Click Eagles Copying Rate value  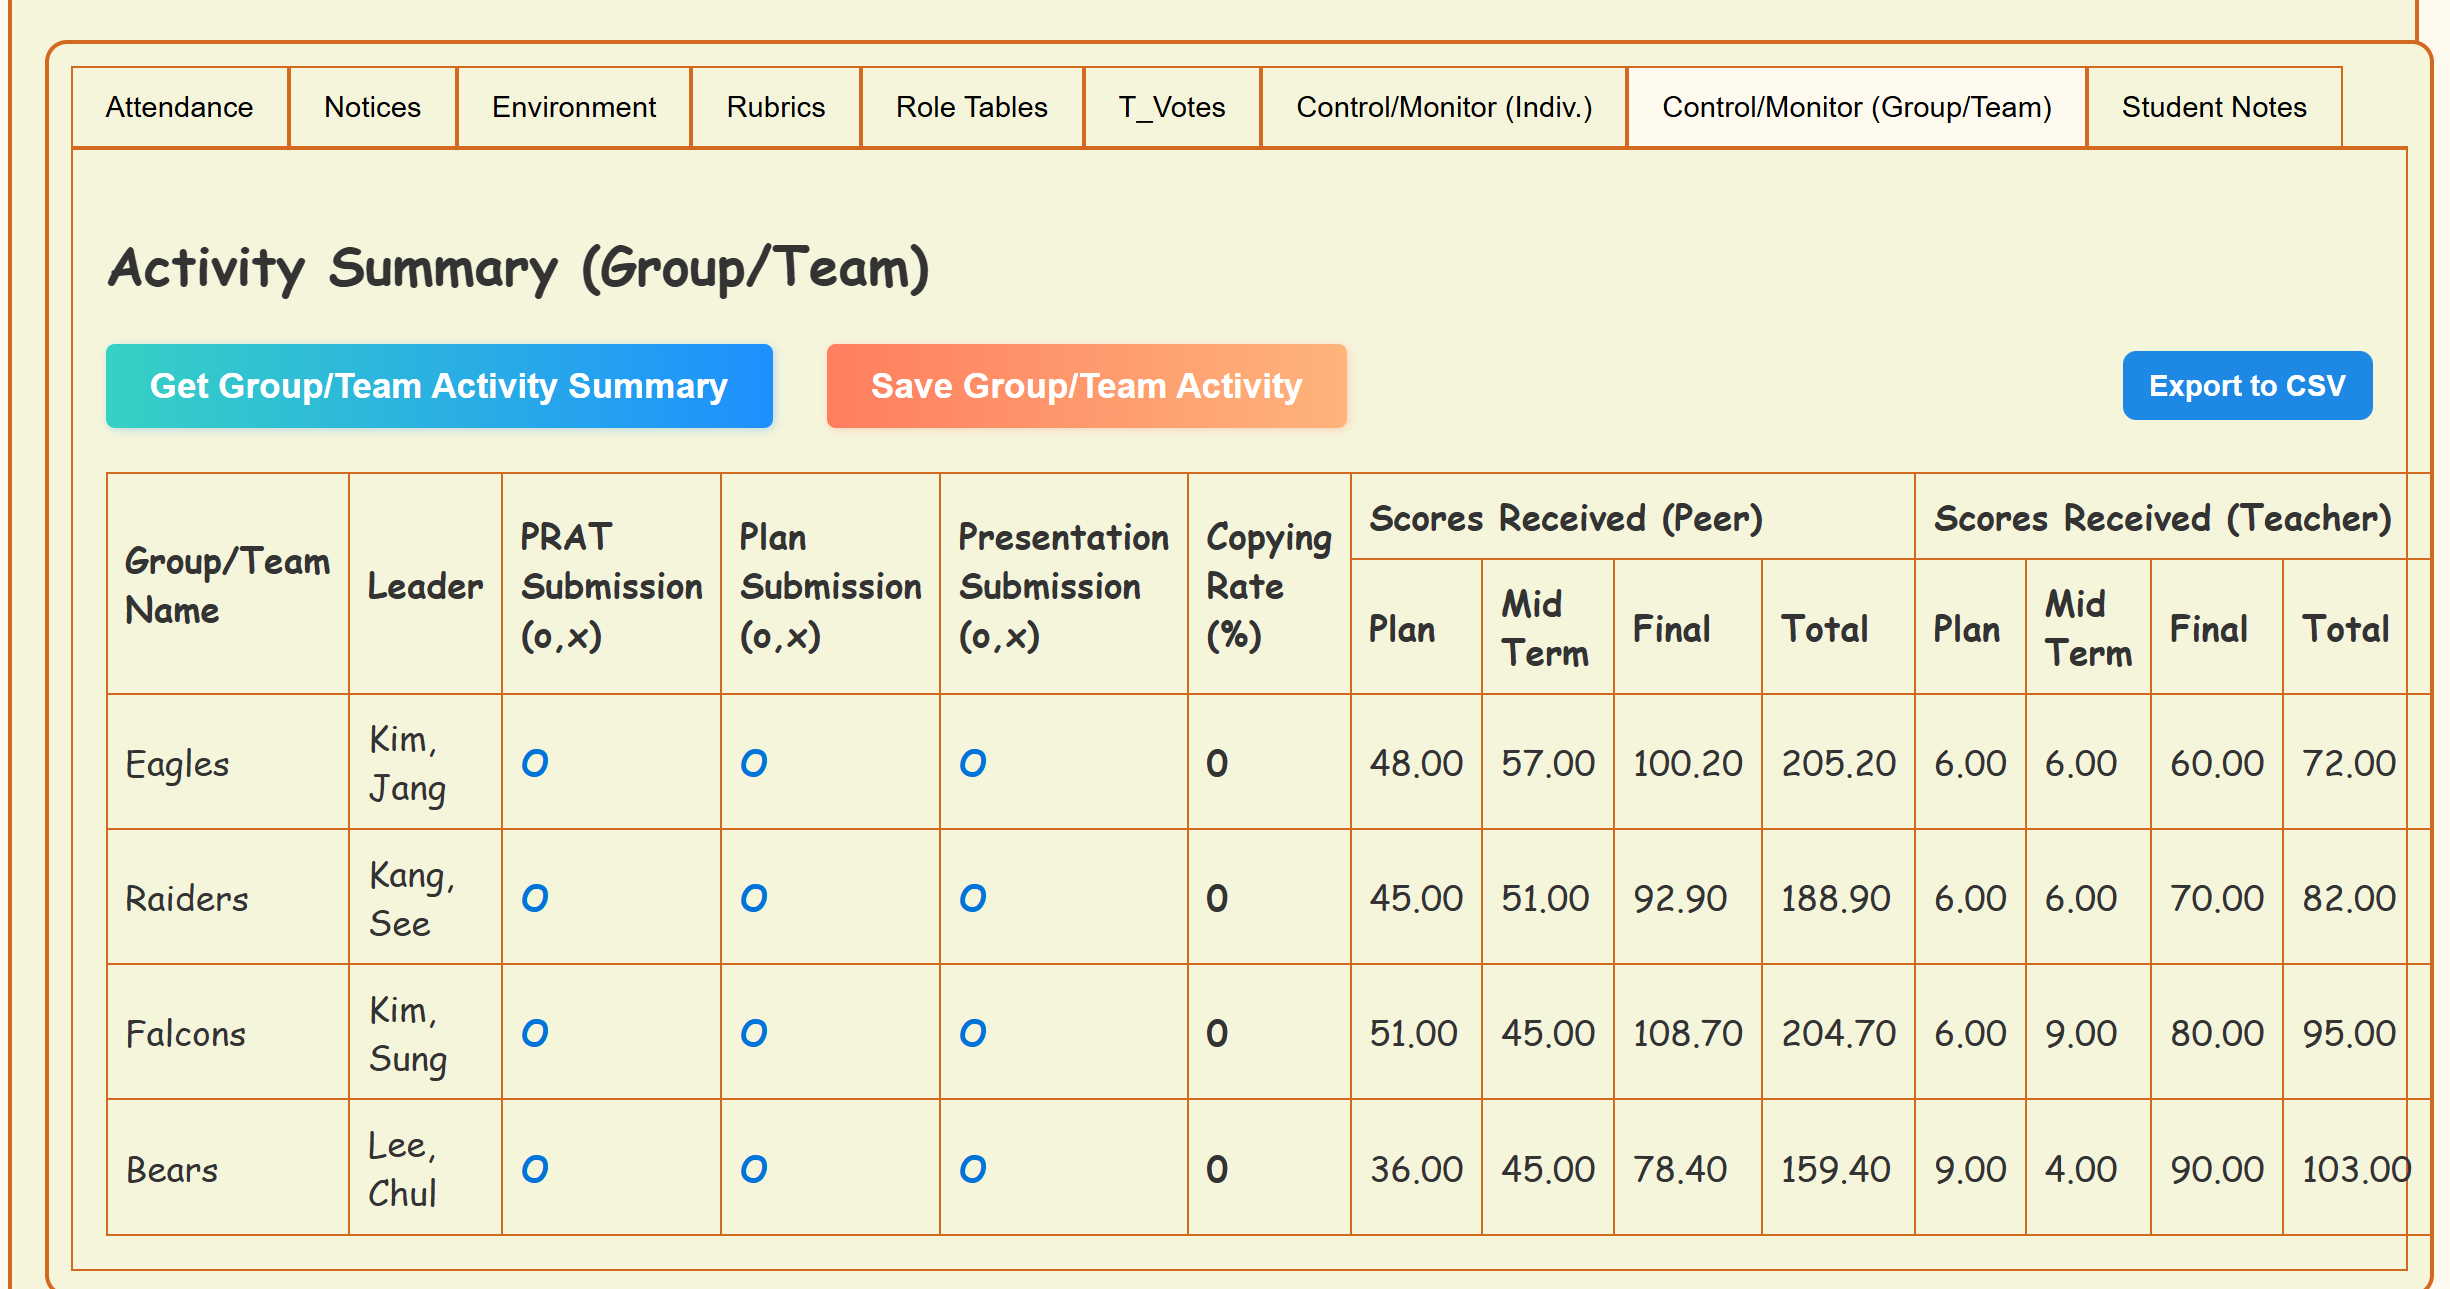[1217, 763]
